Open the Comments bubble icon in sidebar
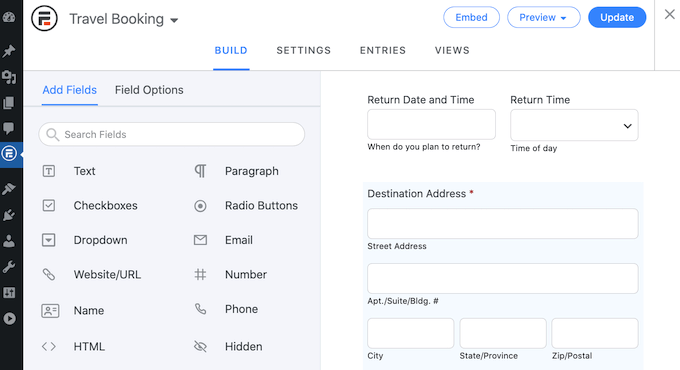Image resolution: width=680 pixels, height=370 pixels. [x=9, y=128]
